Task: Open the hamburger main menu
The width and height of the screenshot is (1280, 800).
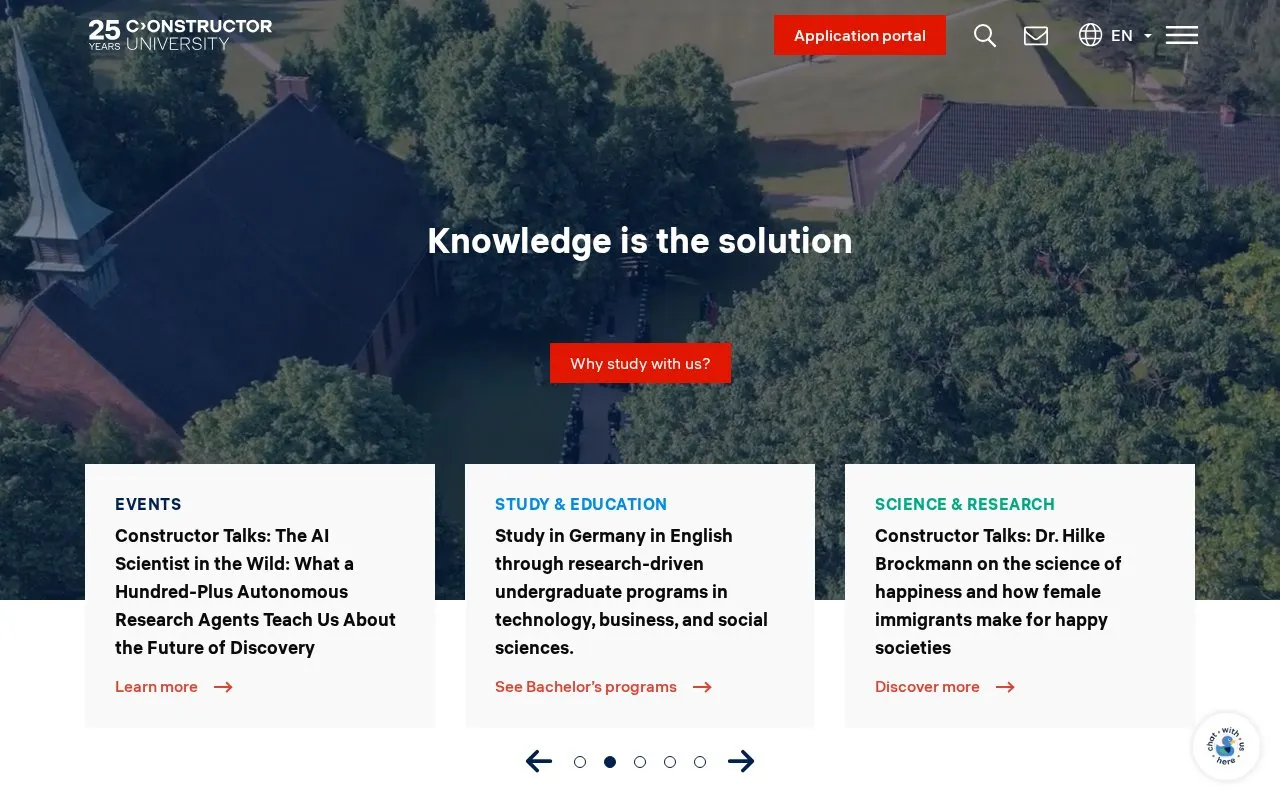Action: [1182, 35]
